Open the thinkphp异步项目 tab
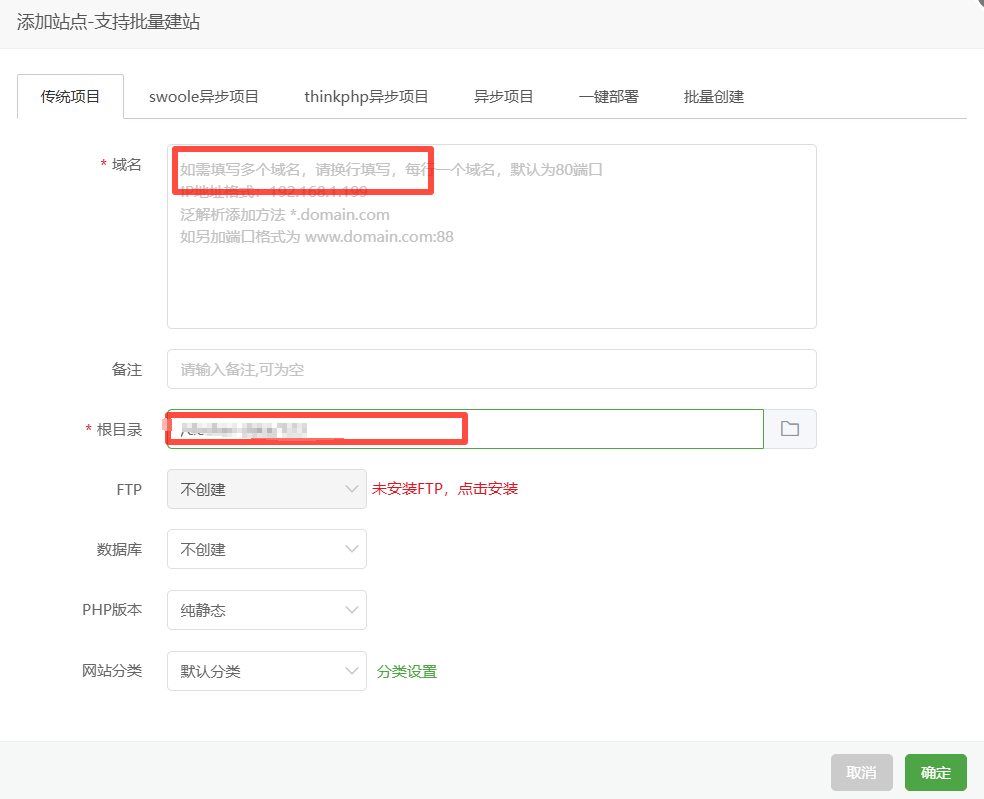This screenshot has width=984, height=799. pyautogui.click(x=366, y=97)
